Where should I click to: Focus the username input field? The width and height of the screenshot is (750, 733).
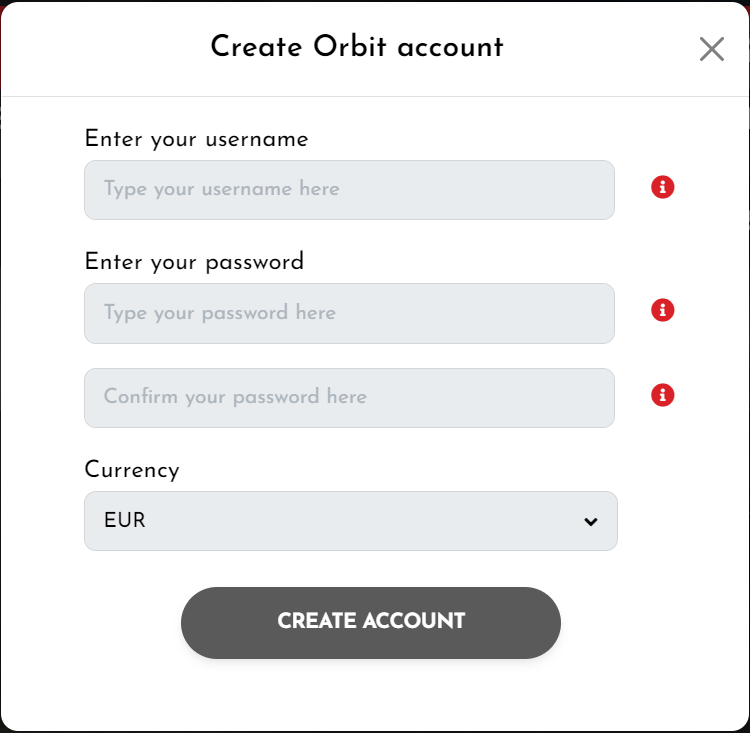pyautogui.click(x=349, y=190)
